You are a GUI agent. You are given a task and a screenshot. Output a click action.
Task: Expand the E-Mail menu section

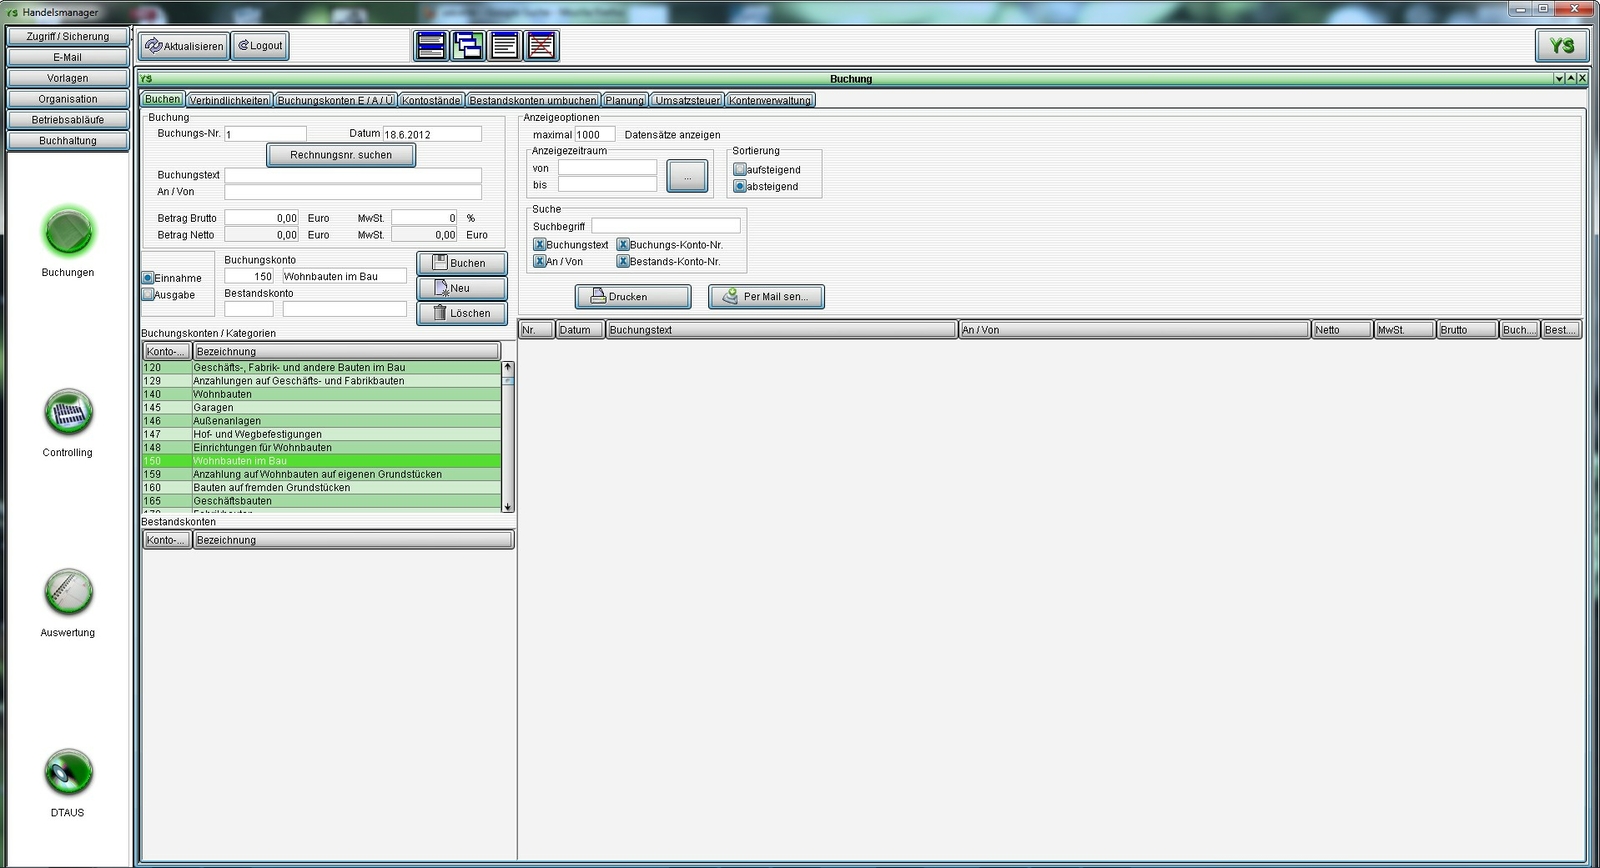(x=68, y=57)
